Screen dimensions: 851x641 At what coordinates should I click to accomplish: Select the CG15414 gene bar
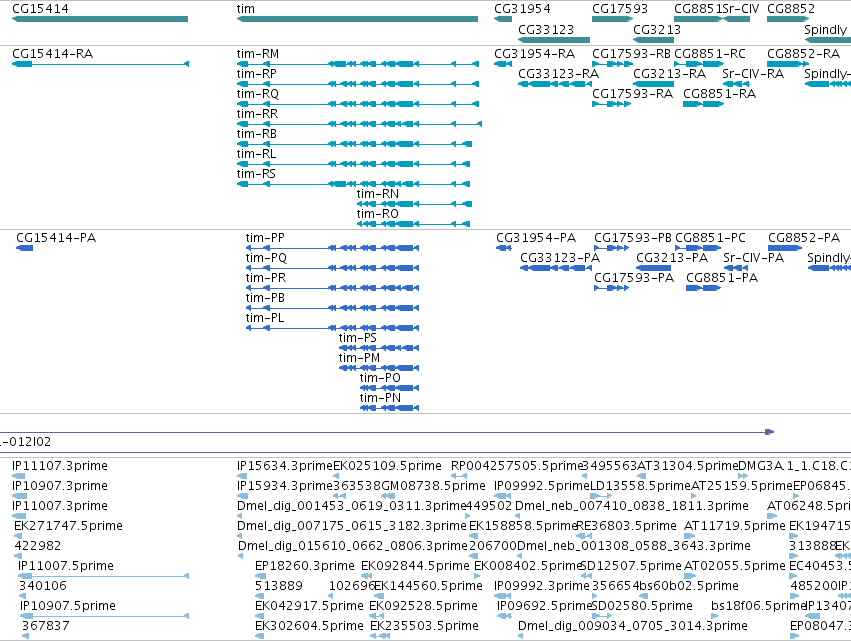(100, 19)
